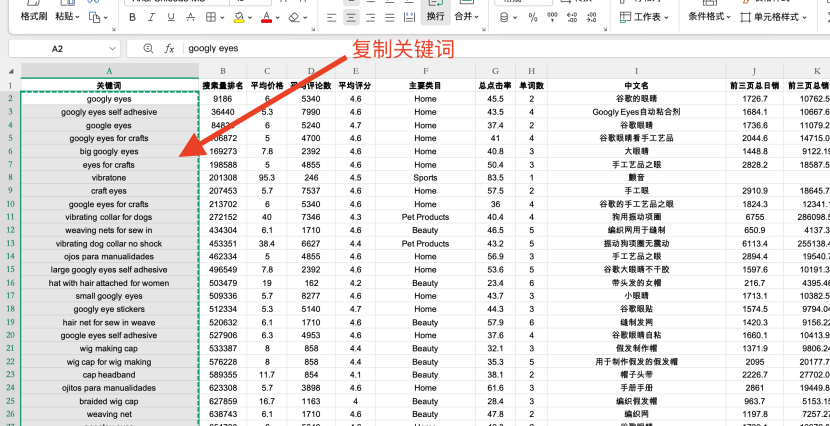Click the red font color icon
This screenshot has height=426, width=830.
pyautogui.click(x=267, y=17)
